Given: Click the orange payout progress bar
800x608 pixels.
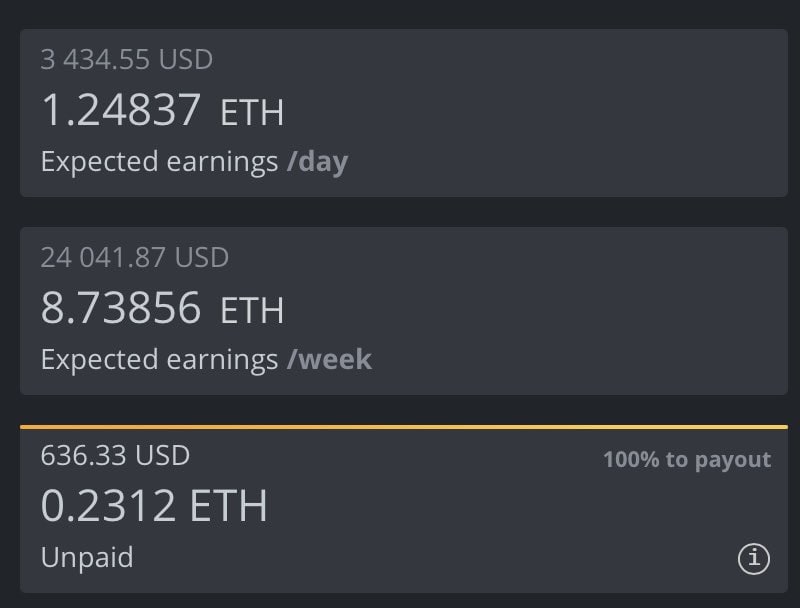Looking at the screenshot, I should (404, 427).
